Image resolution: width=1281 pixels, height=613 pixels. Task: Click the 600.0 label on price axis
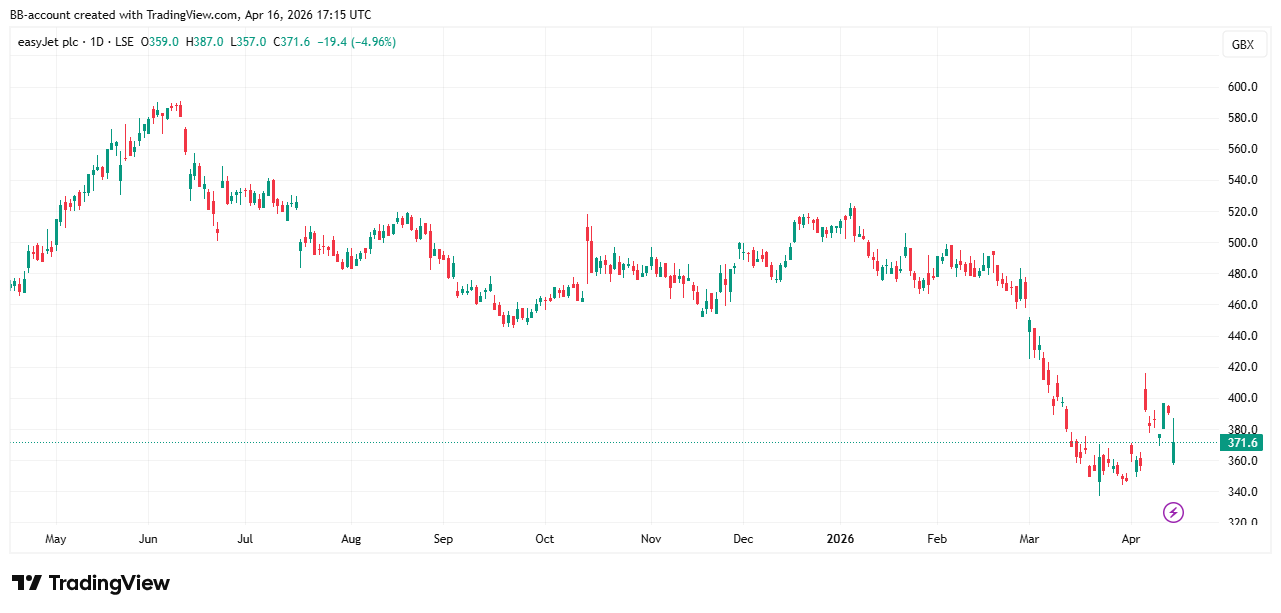1242,87
